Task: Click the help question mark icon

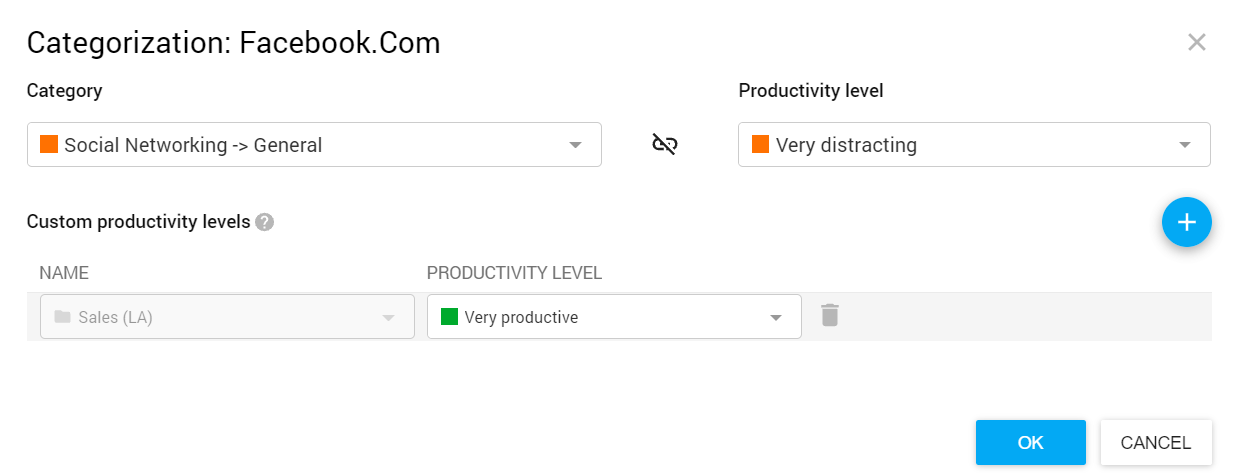Action: (264, 222)
